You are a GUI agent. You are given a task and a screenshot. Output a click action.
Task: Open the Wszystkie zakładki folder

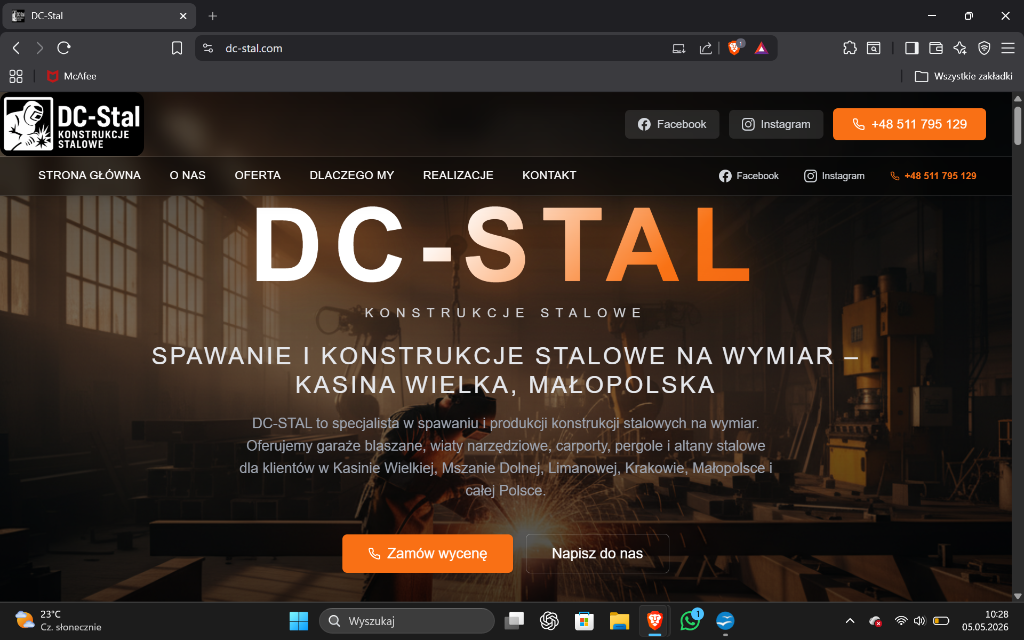coord(964,76)
